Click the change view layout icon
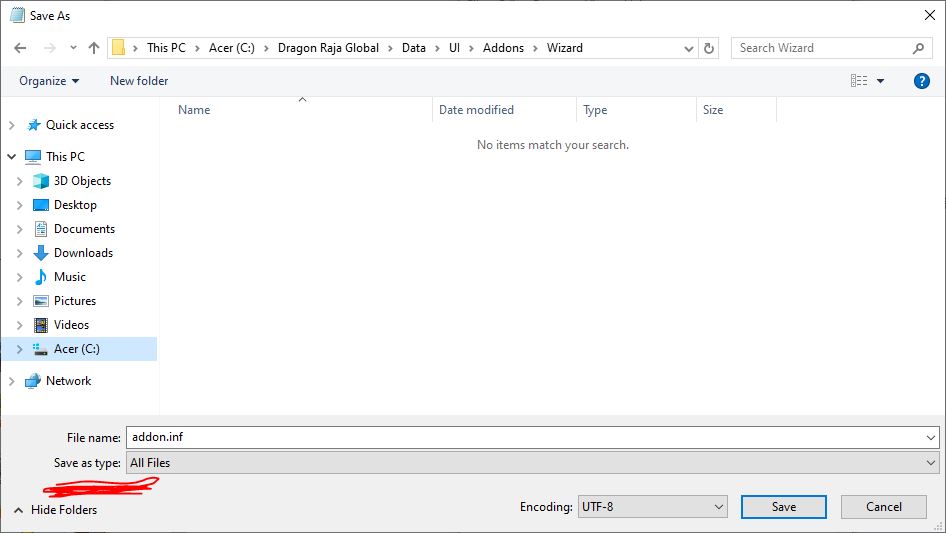 point(859,81)
